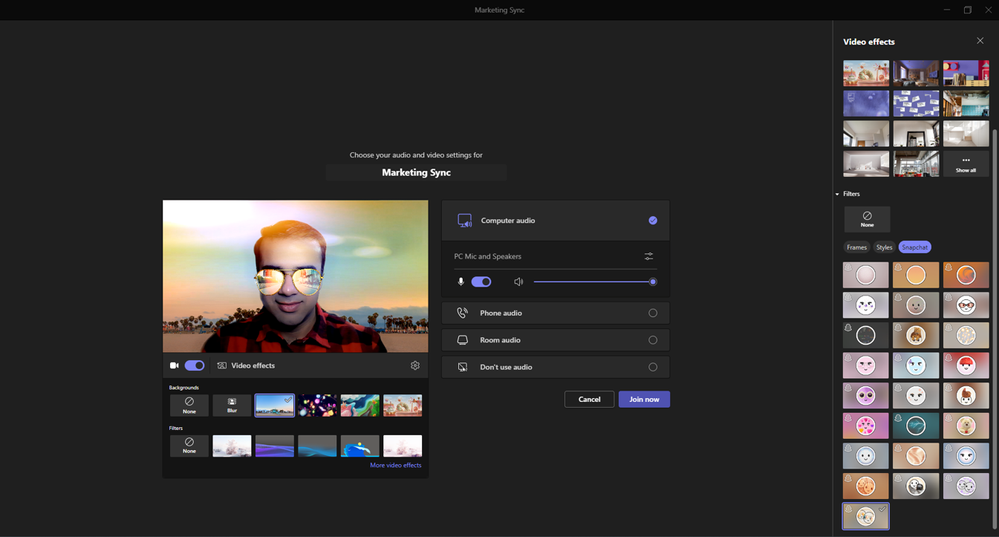The width and height of the screenshot is (999, 537).
Task: Expand backgrounds with Show all
Action: pos(965,164)
